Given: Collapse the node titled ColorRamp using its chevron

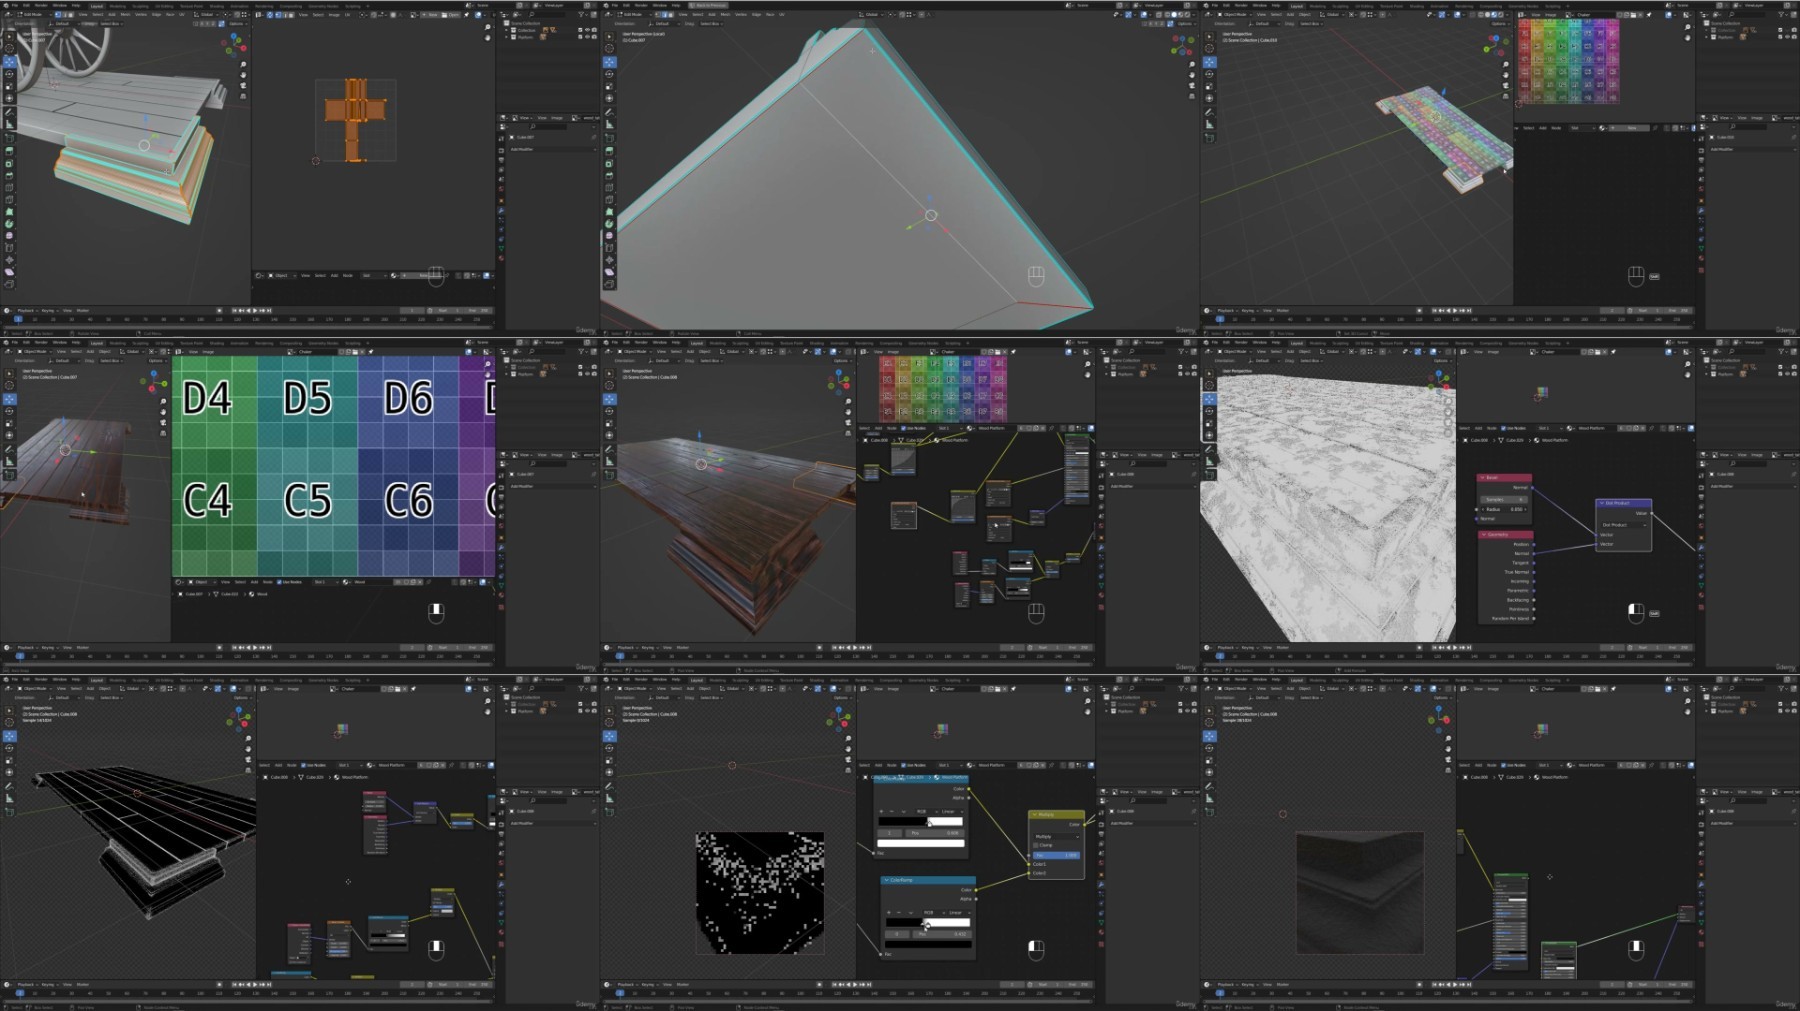Looking at the screenshot, I should pyautogui.click(x=886, y=880).
